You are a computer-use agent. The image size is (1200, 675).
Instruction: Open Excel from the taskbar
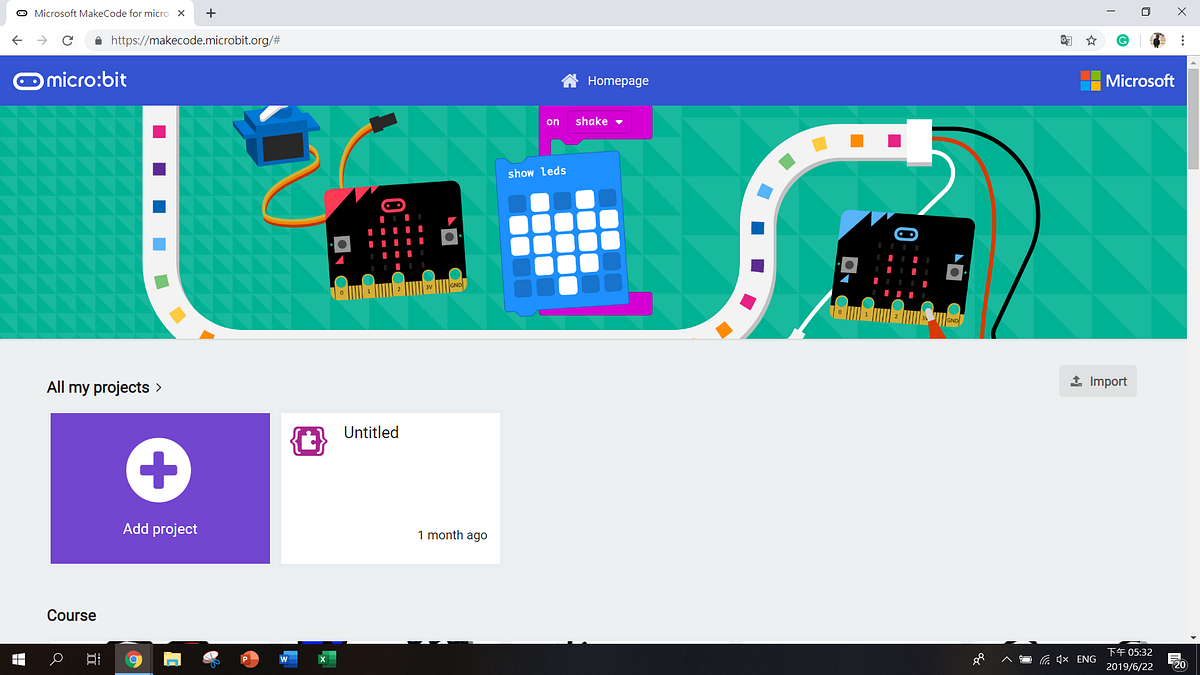click(326, 659)
